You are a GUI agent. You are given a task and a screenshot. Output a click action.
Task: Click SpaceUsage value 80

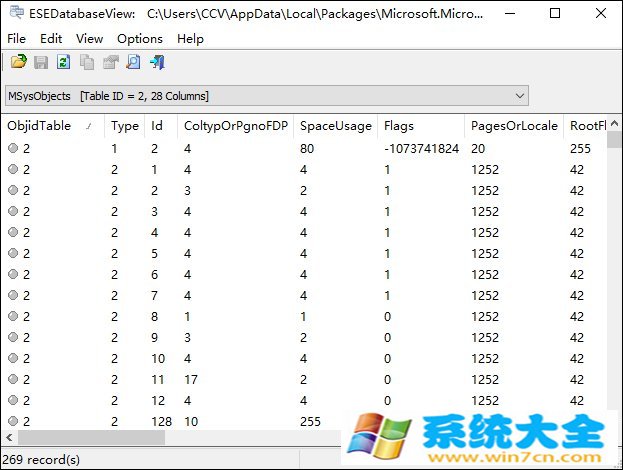click(307, 149)
